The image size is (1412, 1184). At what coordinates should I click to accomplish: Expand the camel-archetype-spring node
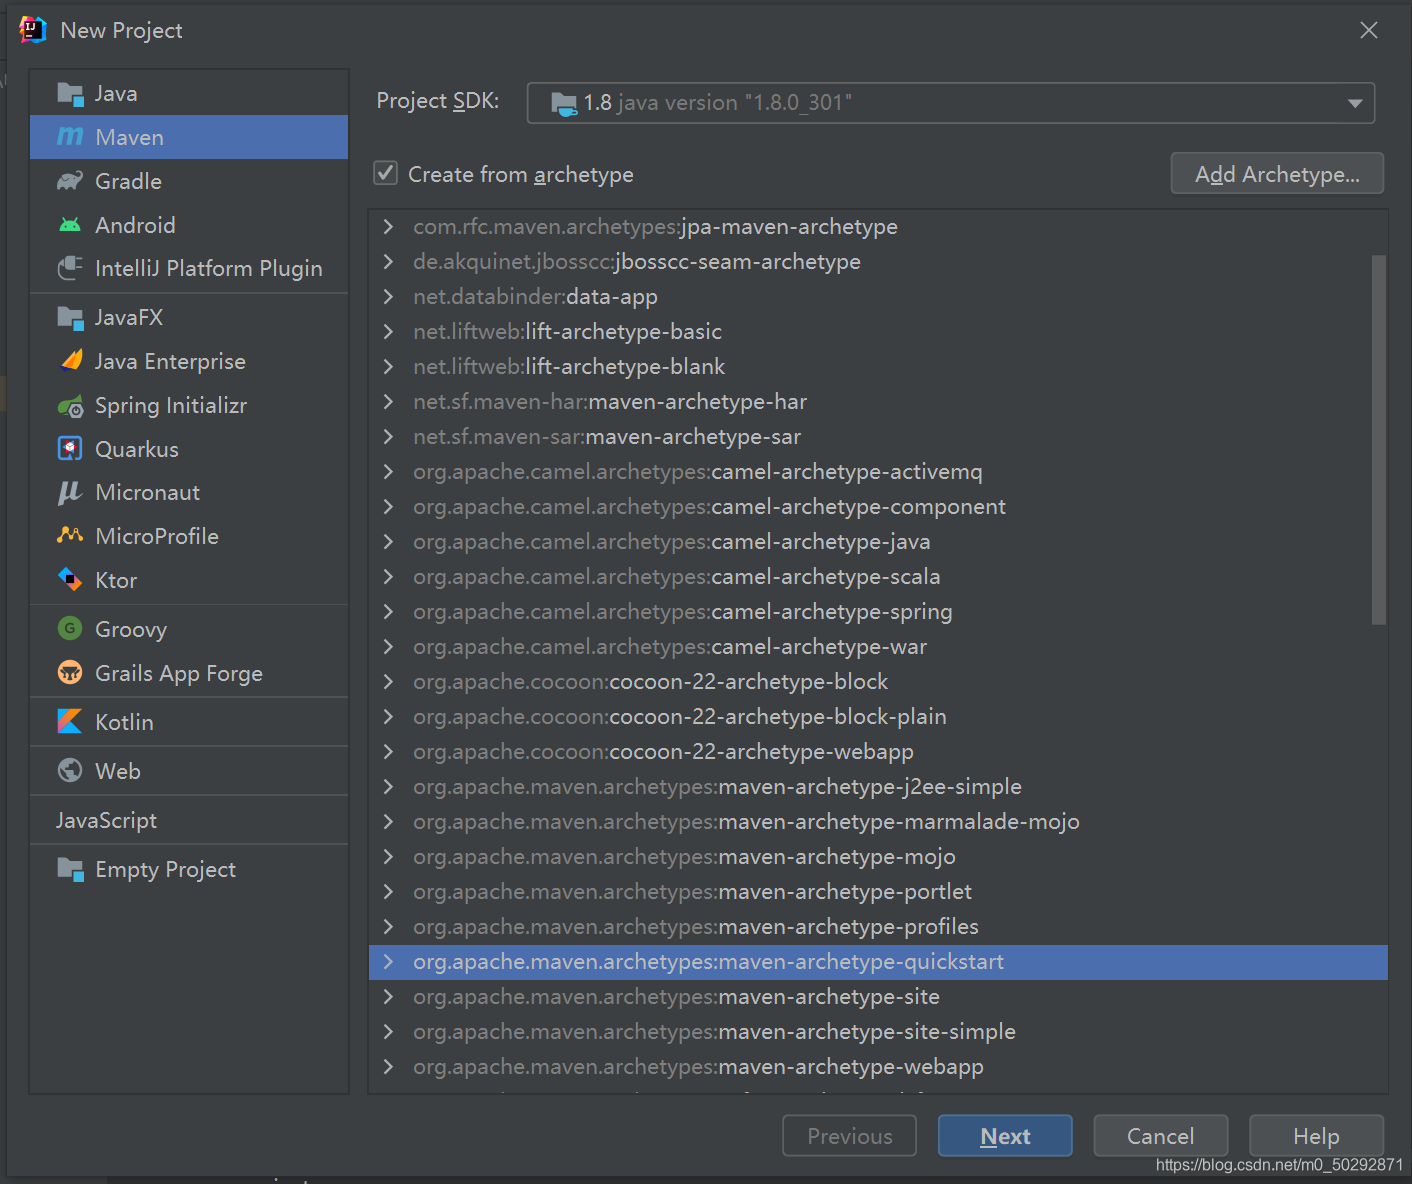tap(389, 612)
